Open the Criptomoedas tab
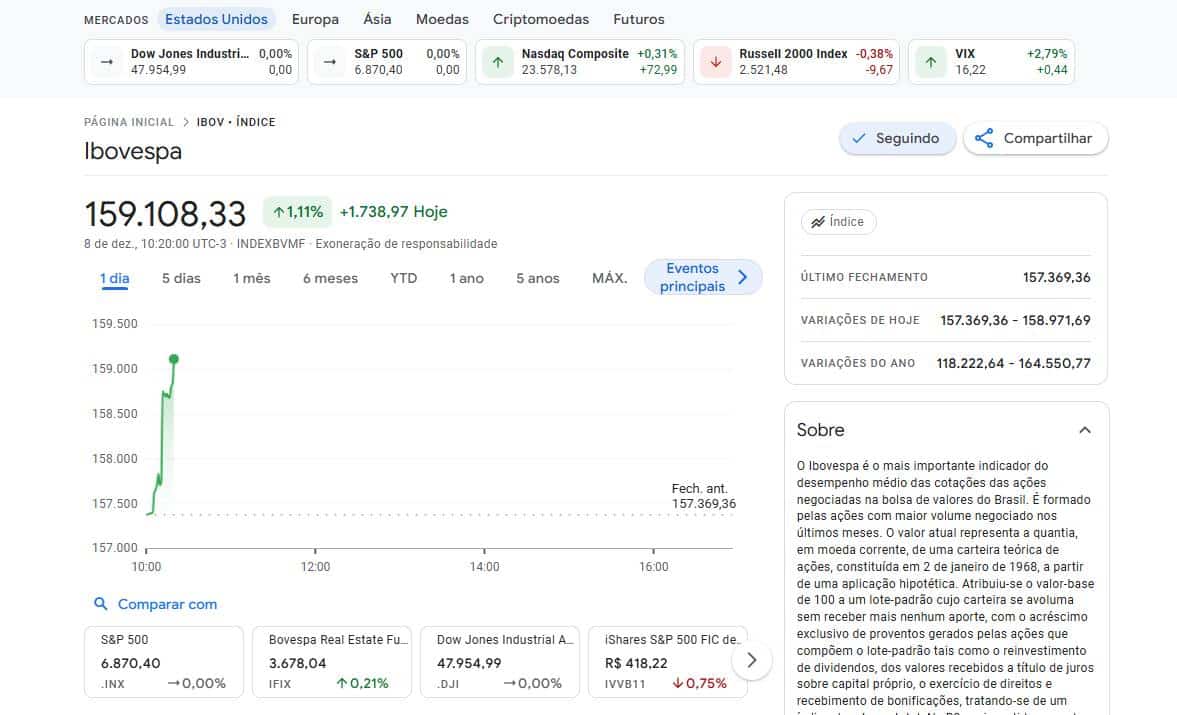This screenshot has height=715, width=1177. (x=540, y=20)
